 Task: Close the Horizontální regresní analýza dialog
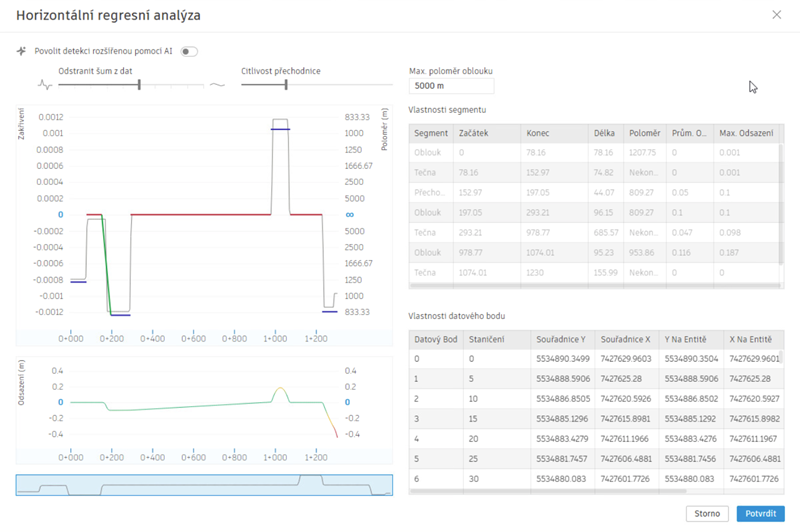coord(777,15)
